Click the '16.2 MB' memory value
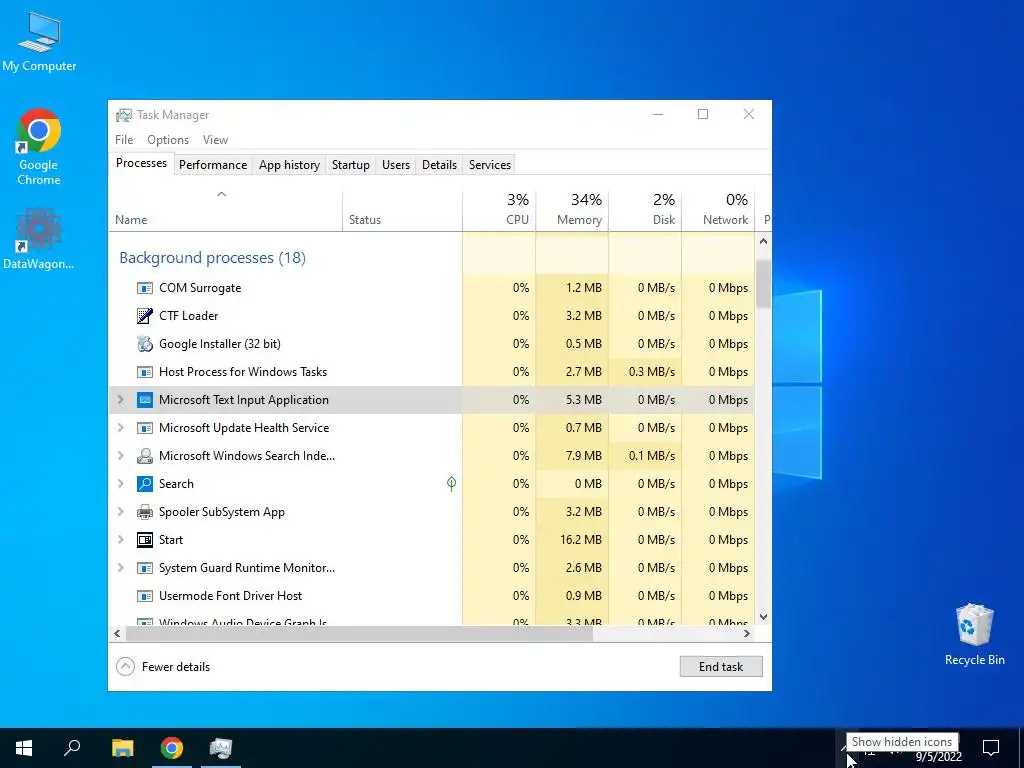1024x768 pixels. [x=581, y=540]
